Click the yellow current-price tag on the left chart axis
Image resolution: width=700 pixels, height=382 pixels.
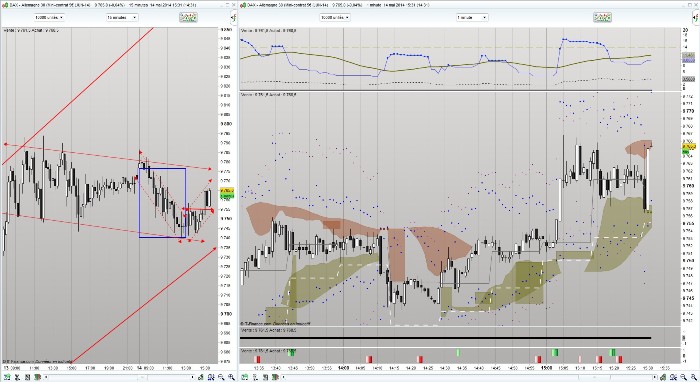coord(227,191)
